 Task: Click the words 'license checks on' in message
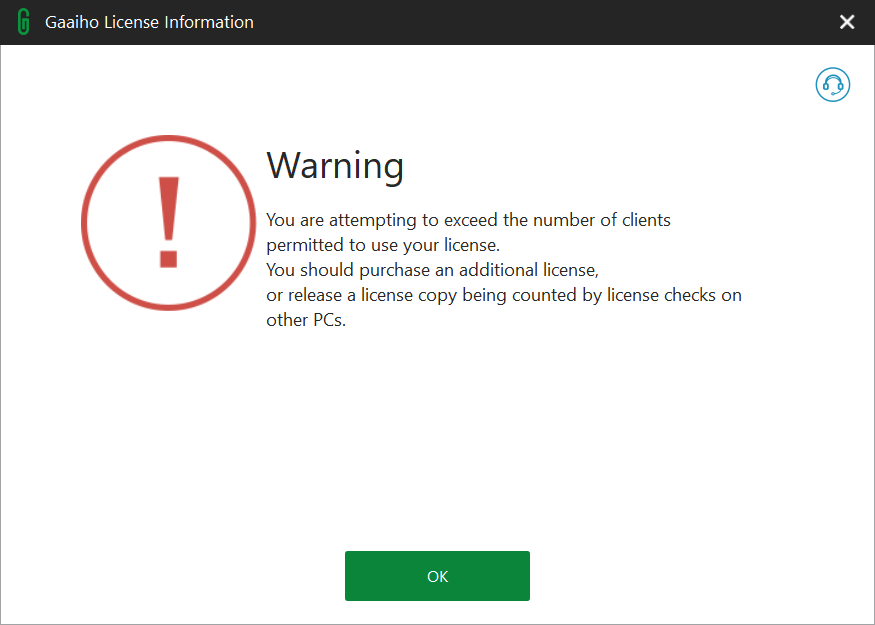tap(674, 295)
